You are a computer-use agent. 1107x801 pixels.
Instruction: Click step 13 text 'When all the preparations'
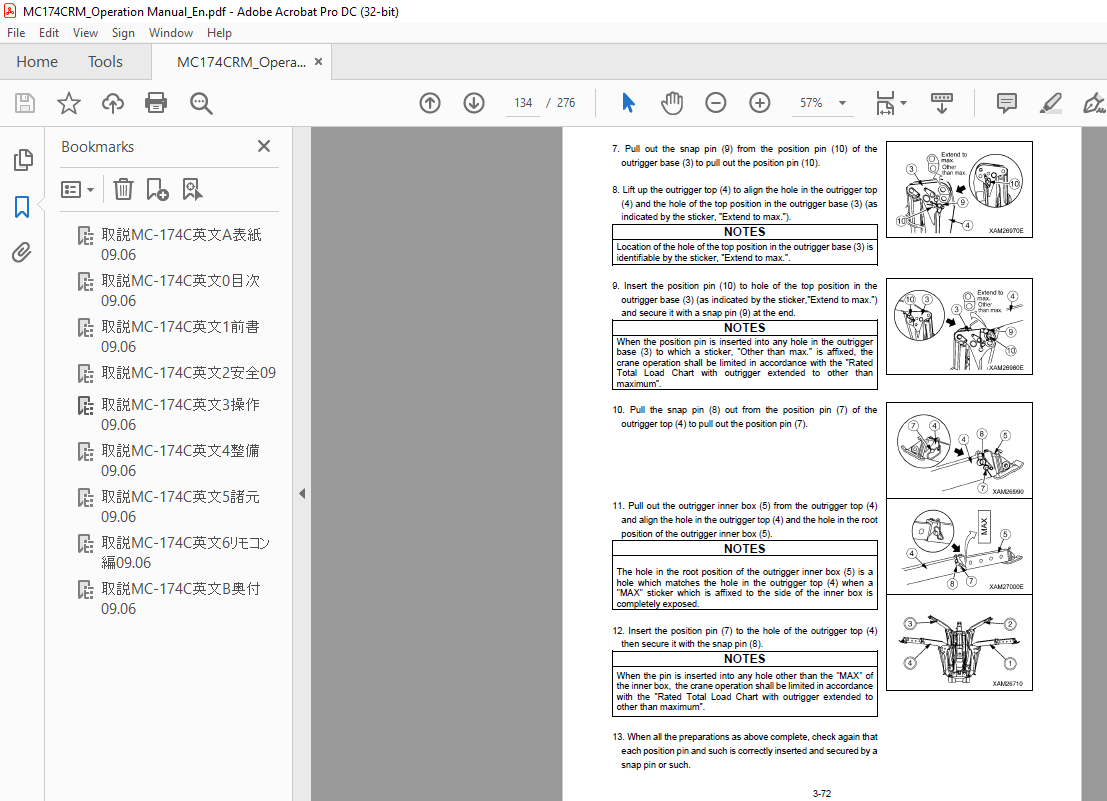(x=677, y=737)
